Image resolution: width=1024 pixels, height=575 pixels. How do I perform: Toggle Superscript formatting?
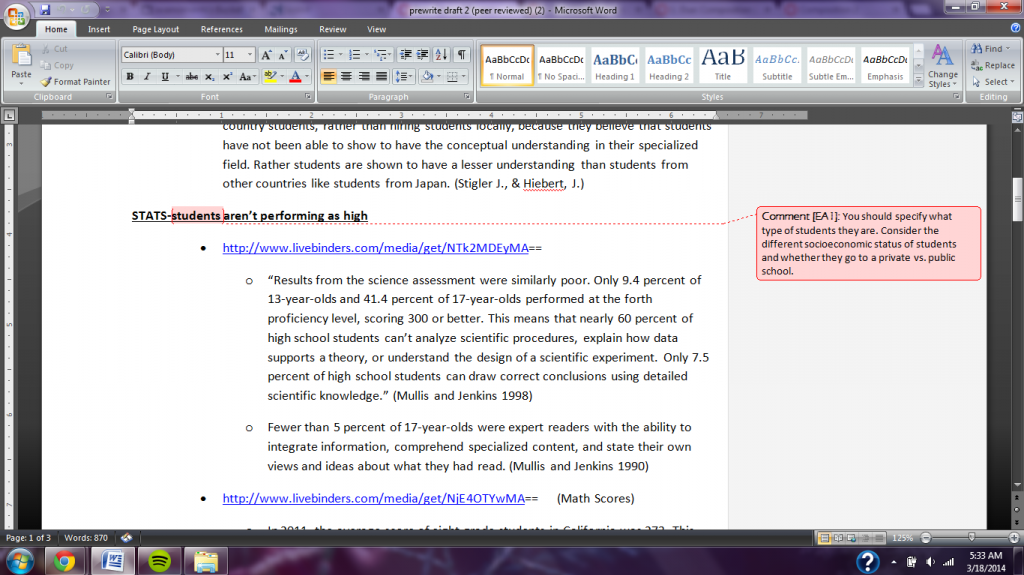[227, 76]
